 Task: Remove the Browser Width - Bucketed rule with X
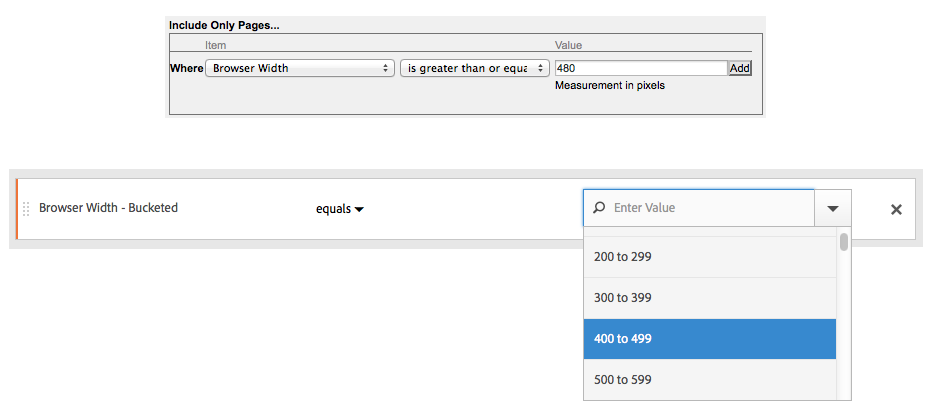pyautogui.click(x=896, y=209)
